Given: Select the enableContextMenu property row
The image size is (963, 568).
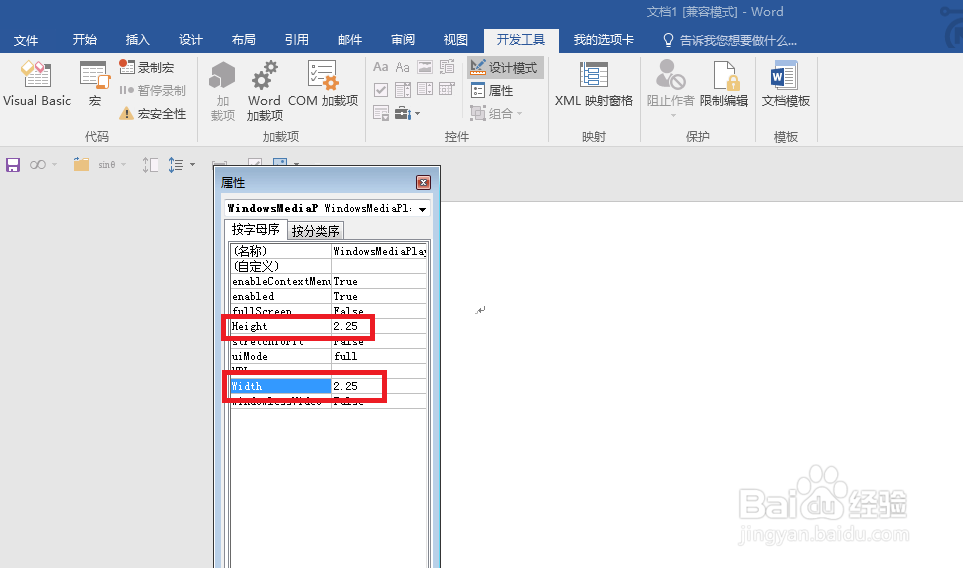Looking at the screenshot, I should pos(329,281).
